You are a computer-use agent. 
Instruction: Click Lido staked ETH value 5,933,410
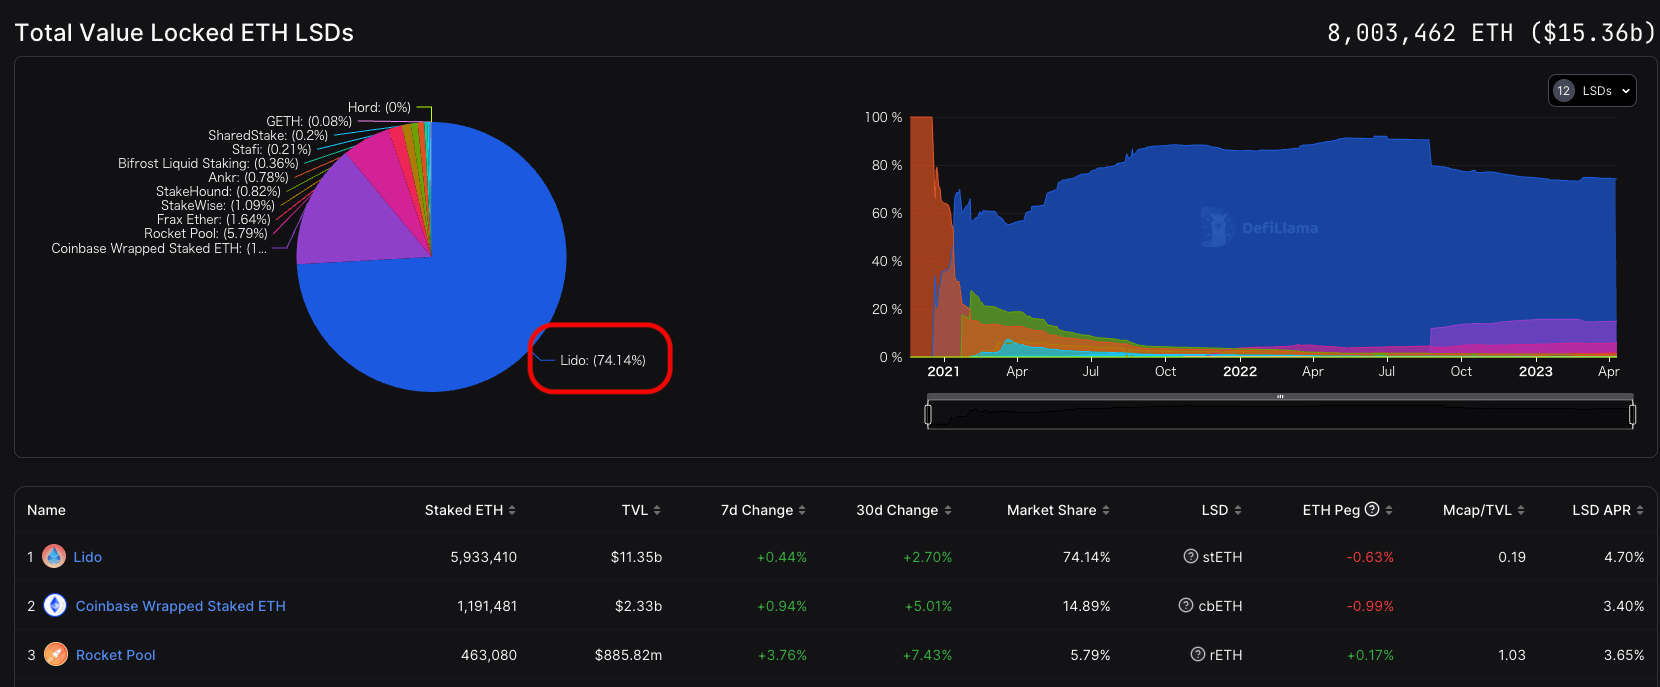point(484,557)
